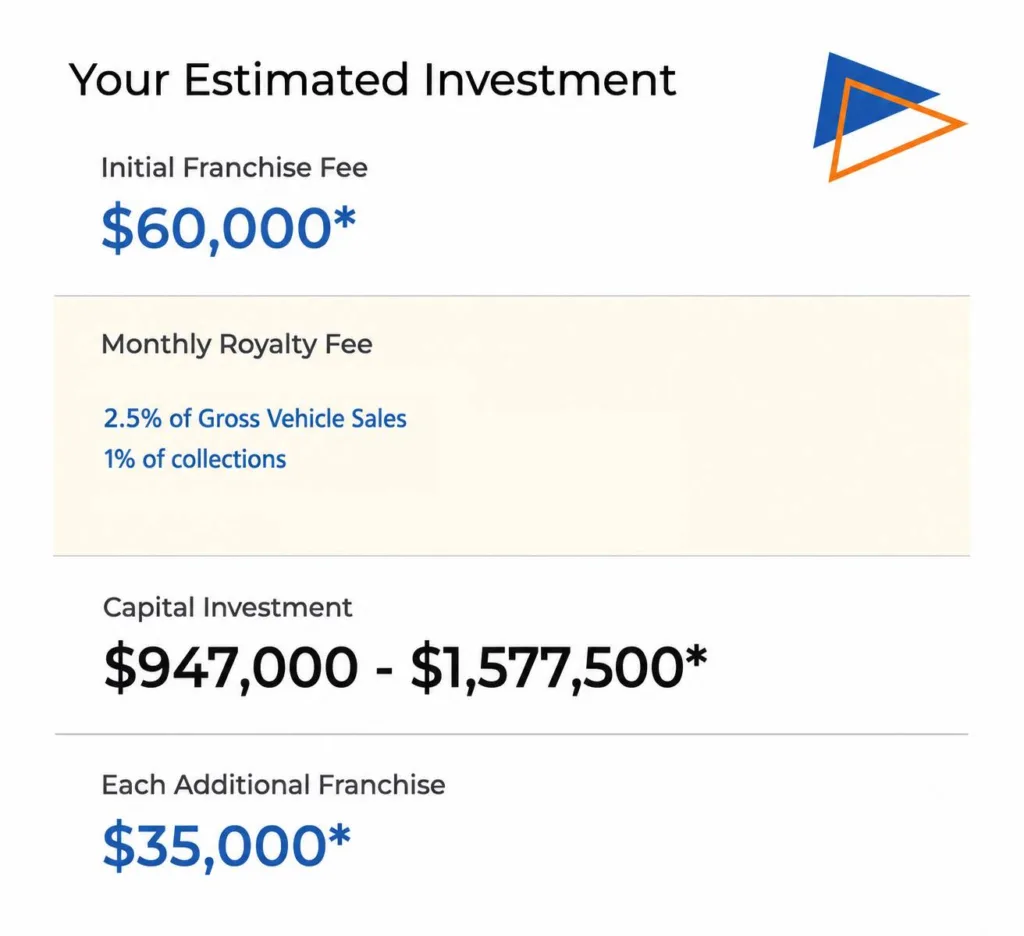Image resolution: width=1024 pixels, height=936 pixels.
Task: Click the $60,000* franchise fee amount
Action: tap(229, 228)
